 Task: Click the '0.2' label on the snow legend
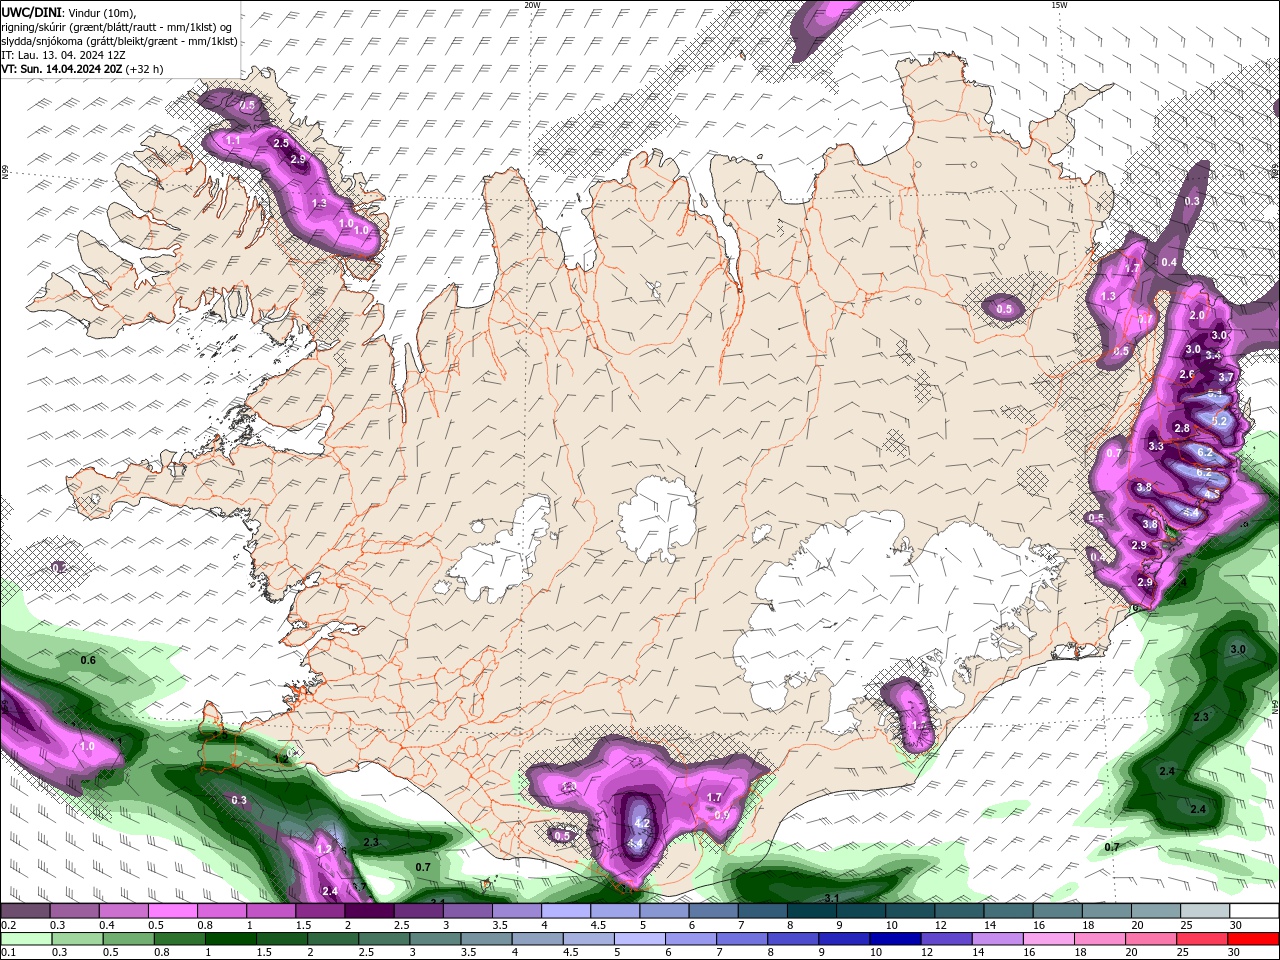8,925
